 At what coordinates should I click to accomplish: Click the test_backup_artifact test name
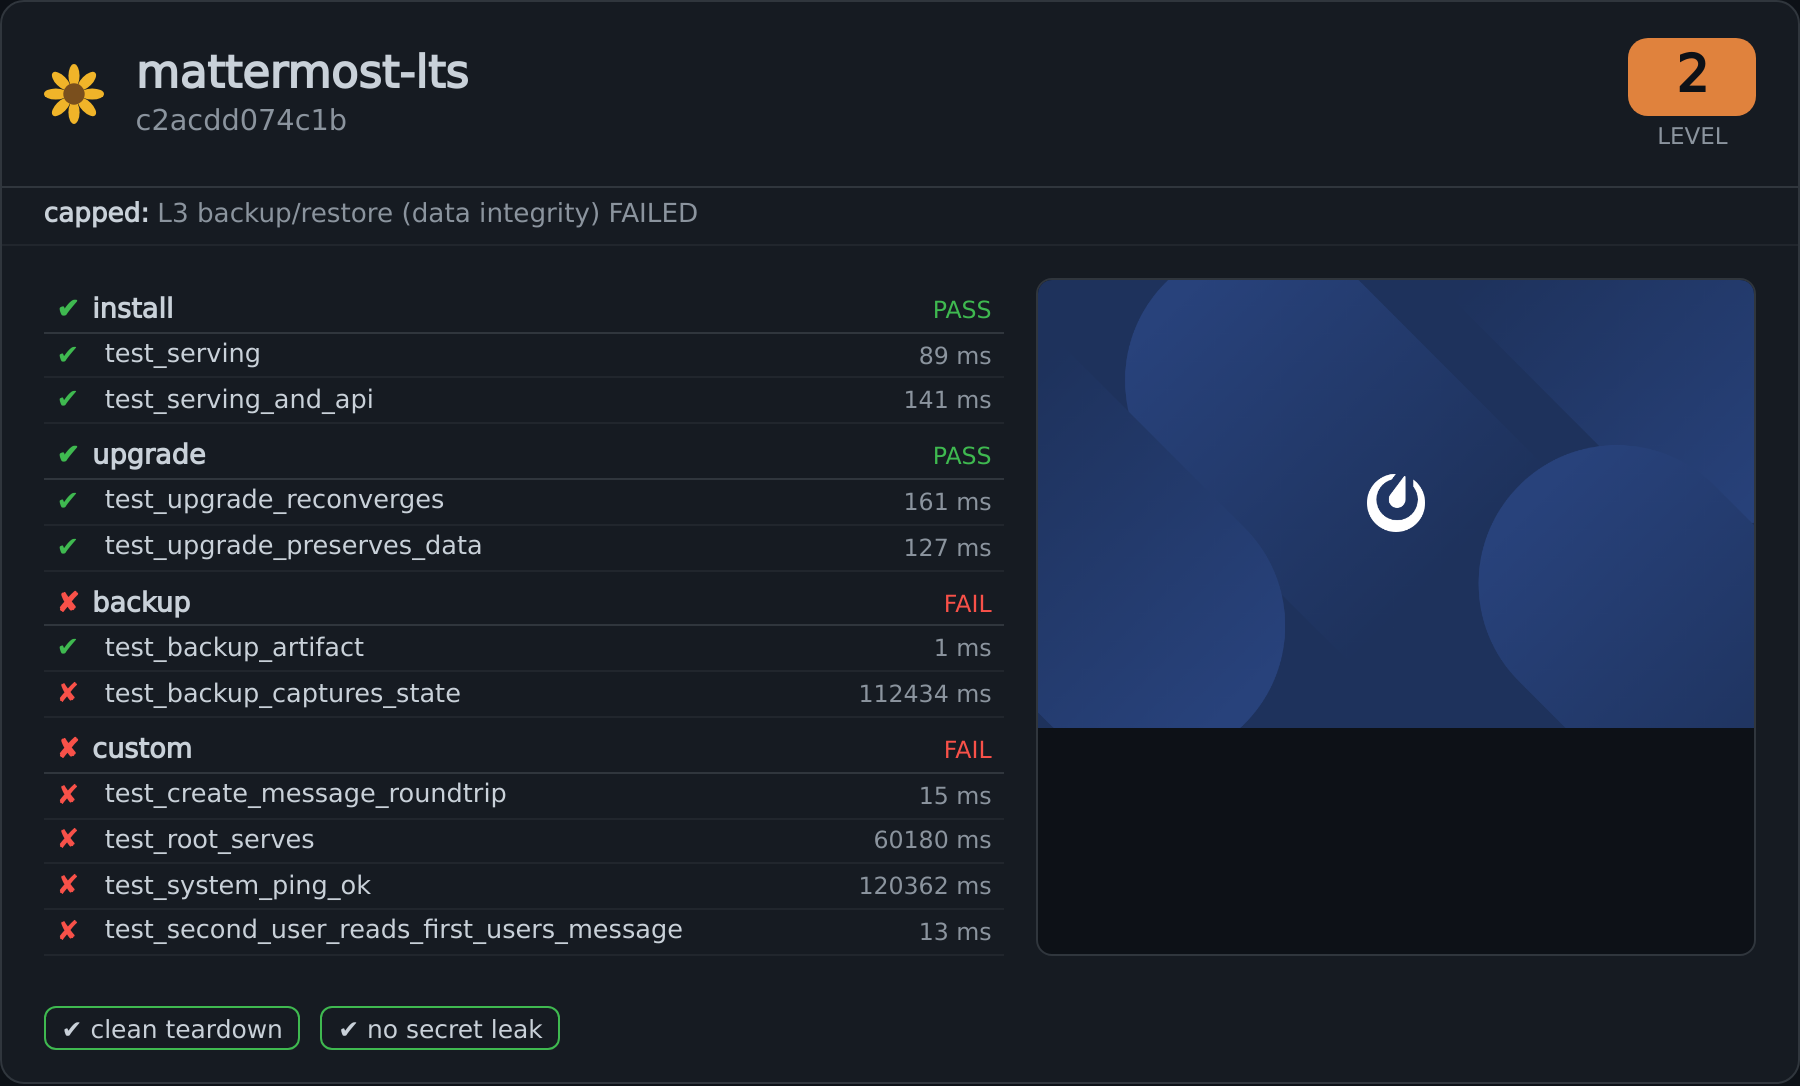click(x=234, y=647)
